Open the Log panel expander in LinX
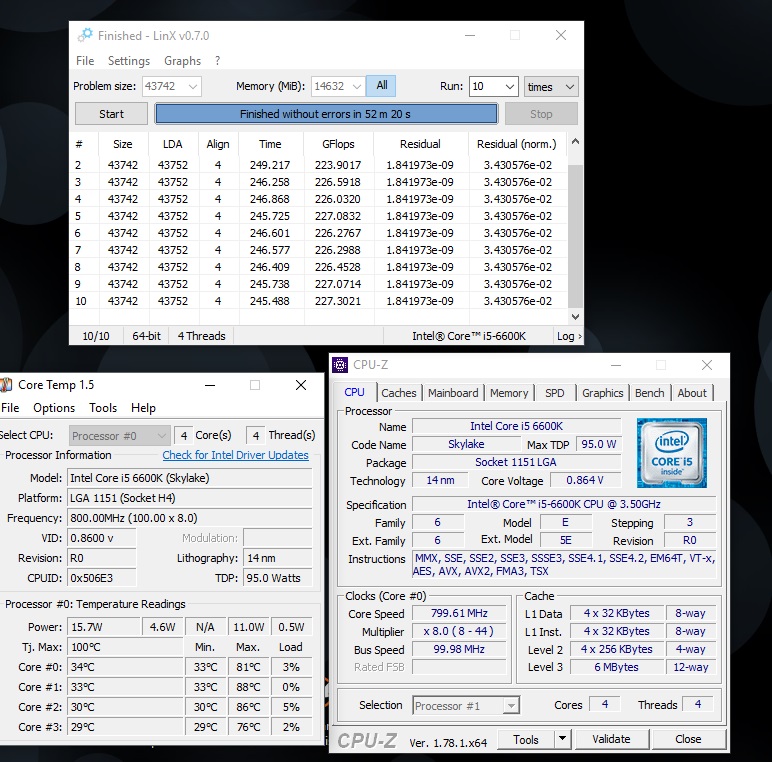 [569, 336]
